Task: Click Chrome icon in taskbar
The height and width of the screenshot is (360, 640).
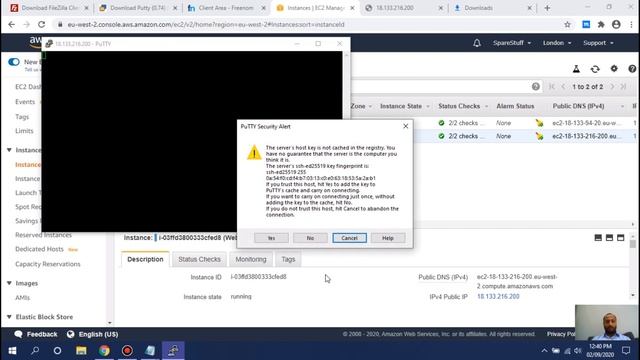Action: pyautogui.click(x=104, y=351)
